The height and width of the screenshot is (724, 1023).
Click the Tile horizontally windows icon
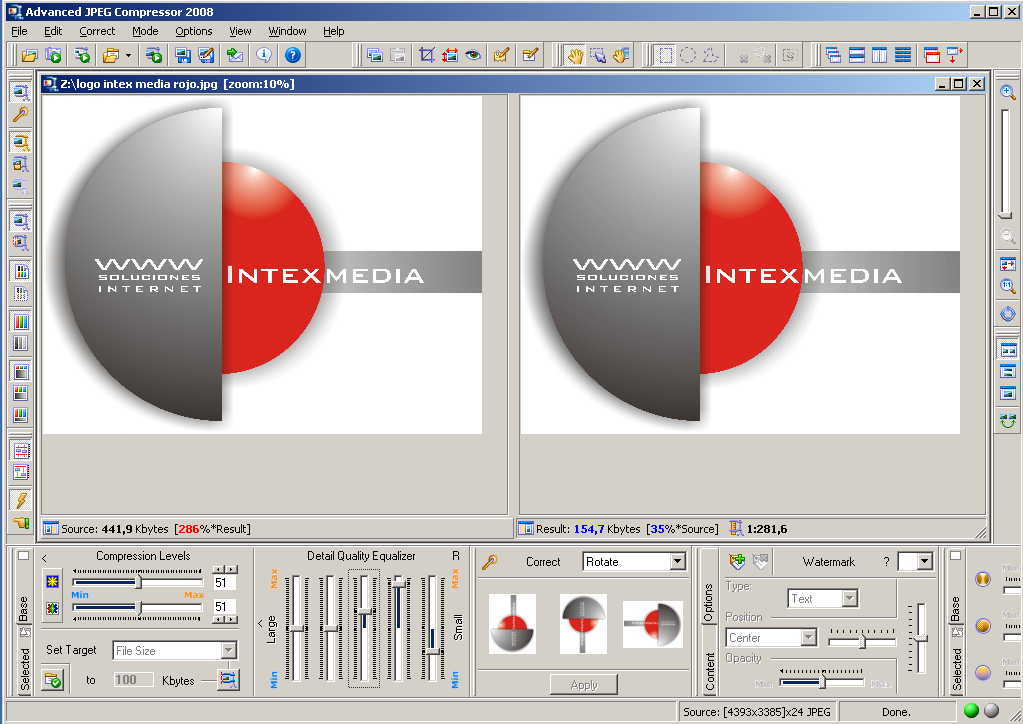857,55
